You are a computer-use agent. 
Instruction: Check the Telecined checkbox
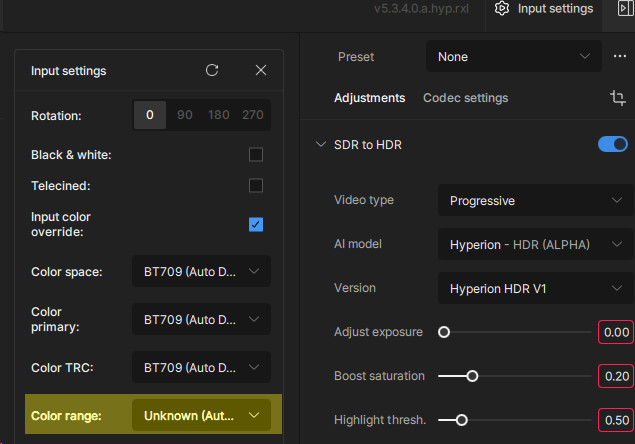click(256, 186)
